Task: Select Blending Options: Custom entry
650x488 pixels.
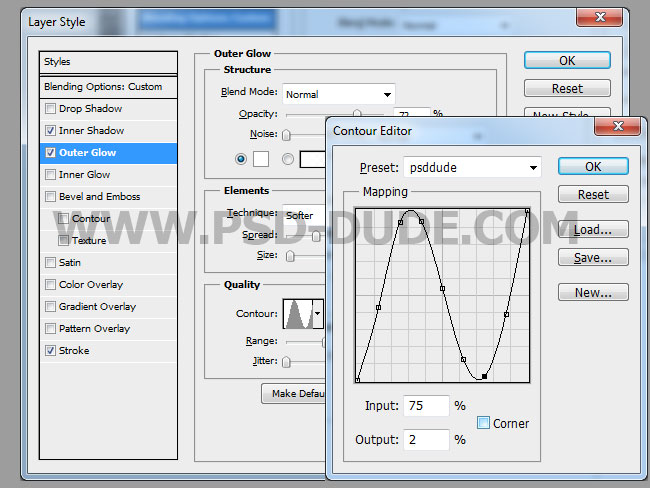Action: click(109, 87)
